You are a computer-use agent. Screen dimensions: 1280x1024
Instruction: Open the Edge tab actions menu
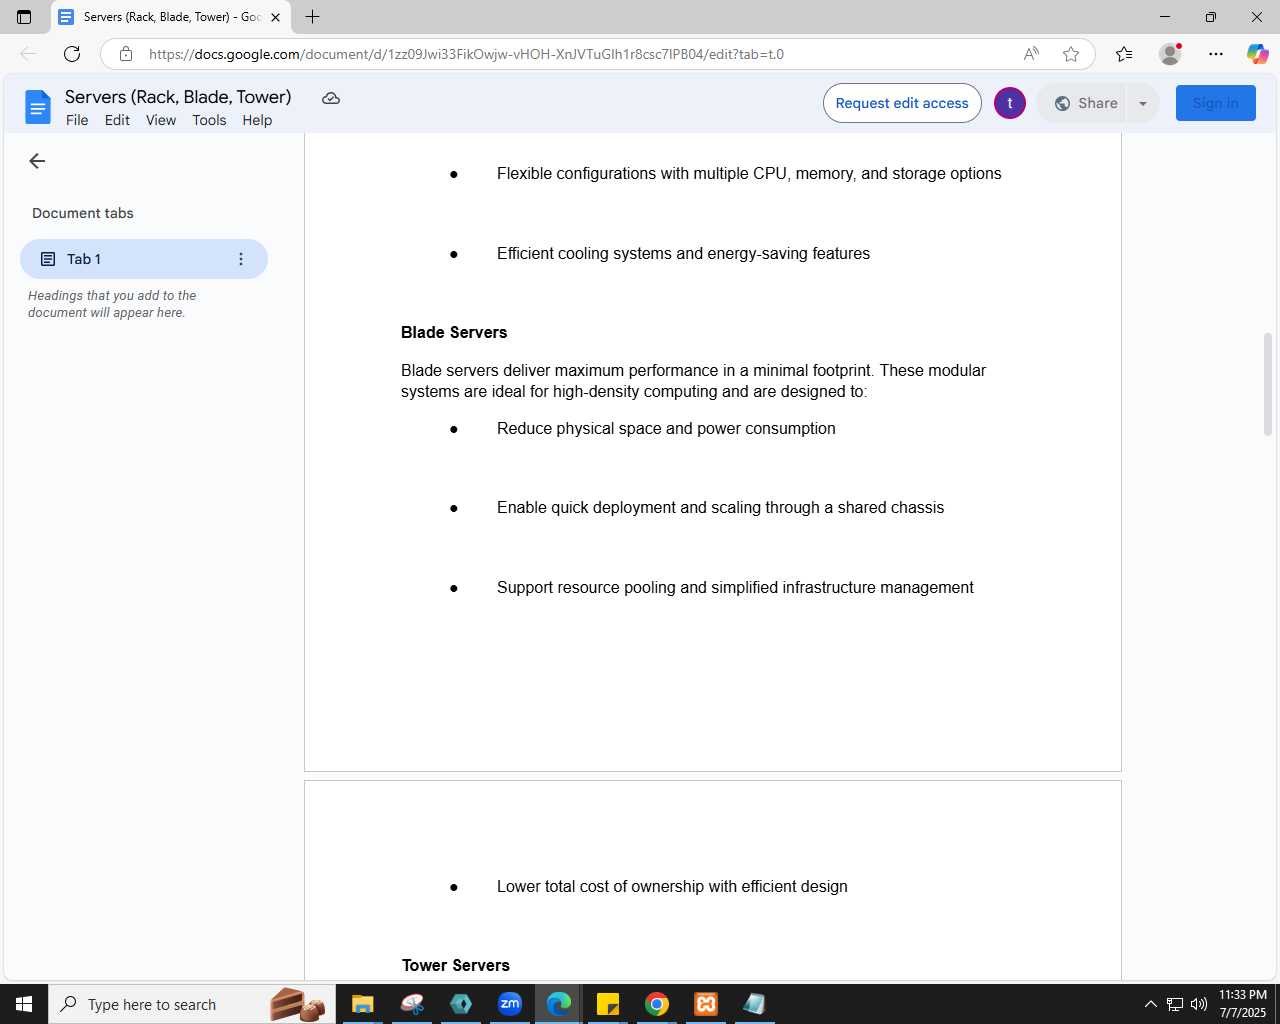pos(24,17)
